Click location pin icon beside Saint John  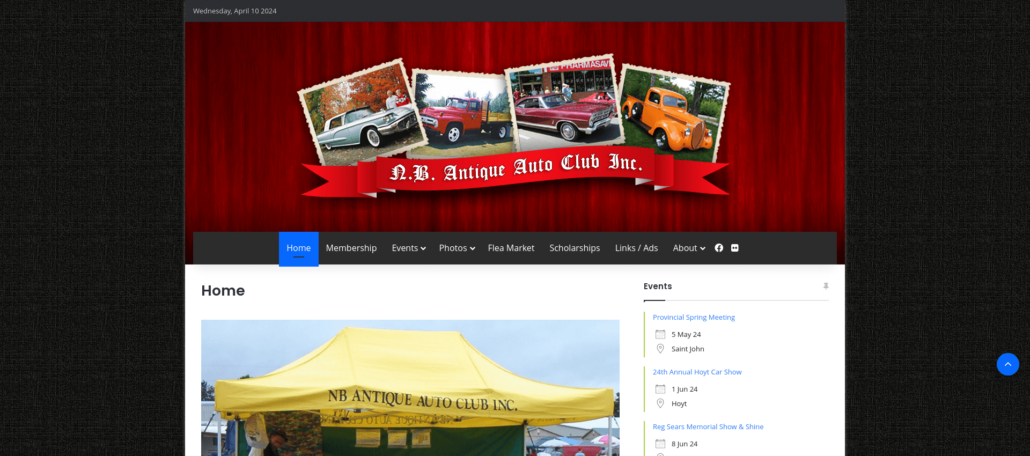pos(660,349)
